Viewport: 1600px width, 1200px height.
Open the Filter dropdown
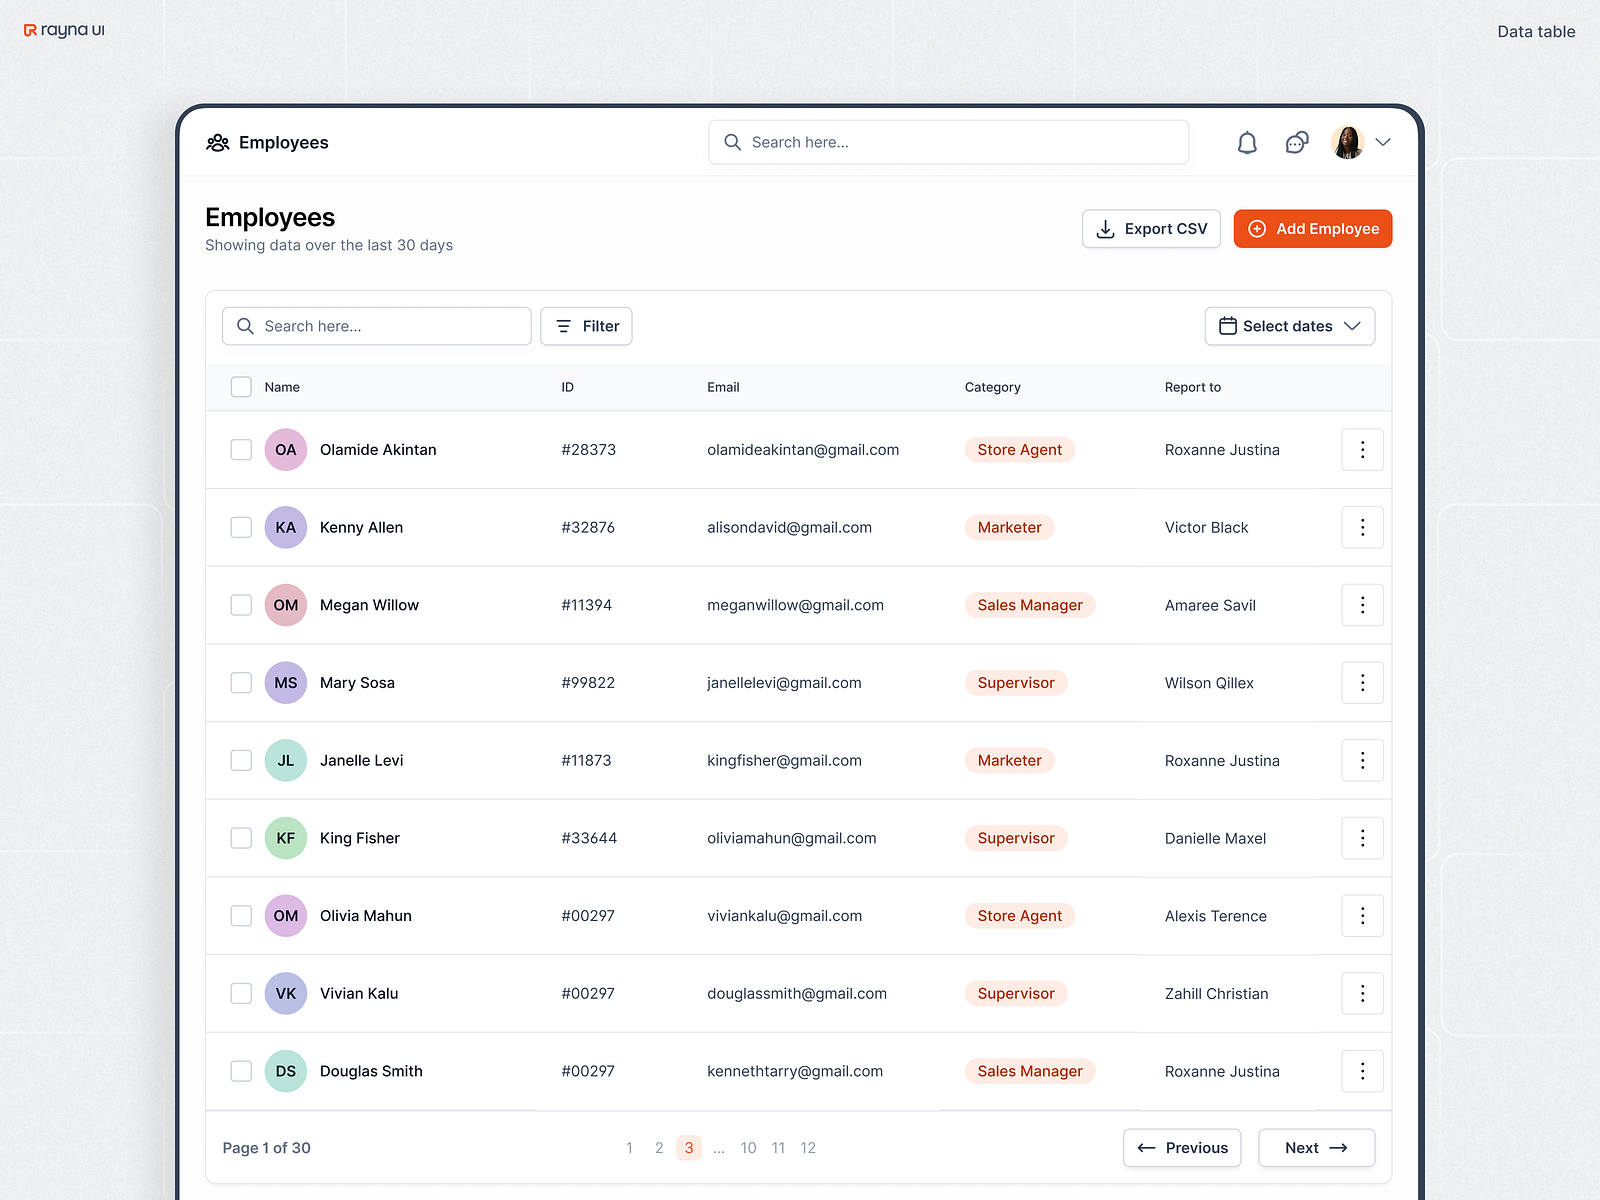pos(586,326)
